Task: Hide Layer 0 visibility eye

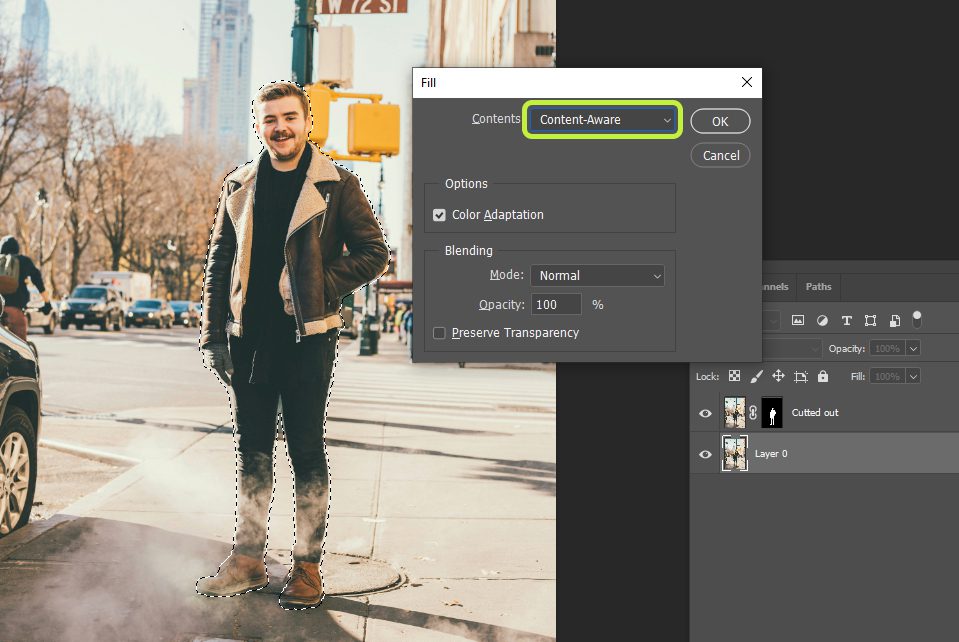Action: point(705,454)
